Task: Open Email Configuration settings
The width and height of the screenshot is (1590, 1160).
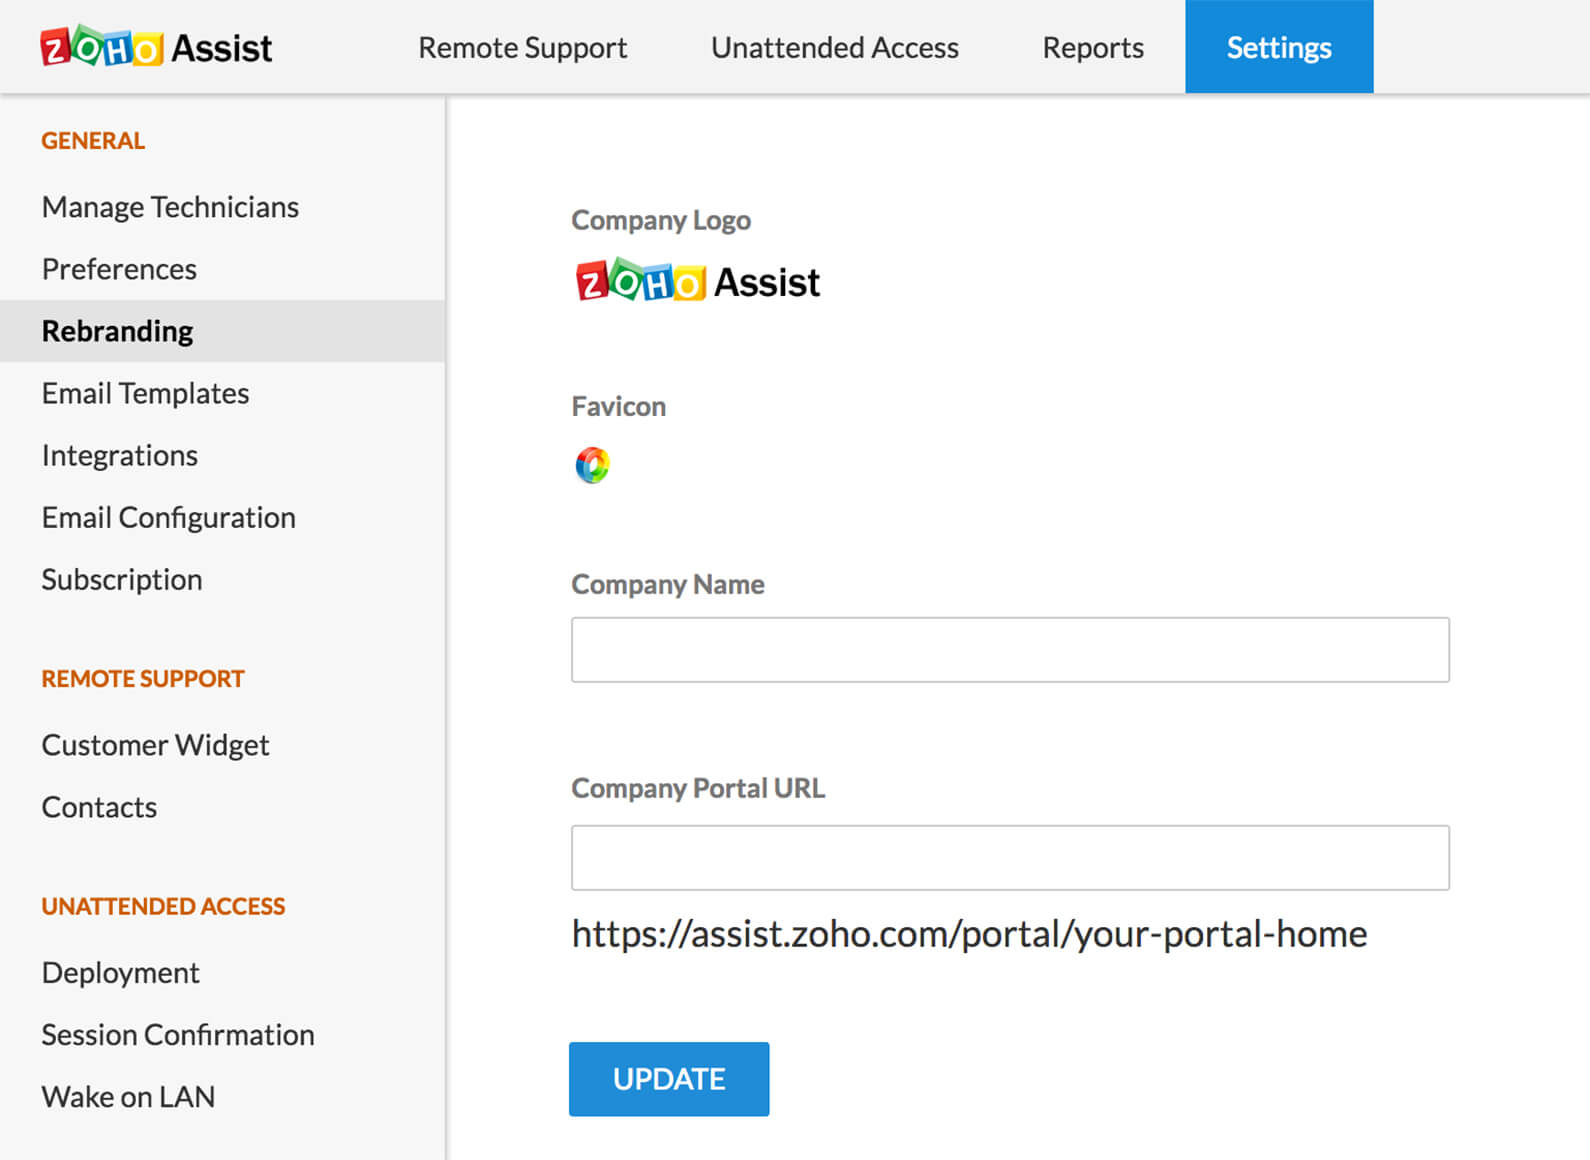Action: [168, 517]
